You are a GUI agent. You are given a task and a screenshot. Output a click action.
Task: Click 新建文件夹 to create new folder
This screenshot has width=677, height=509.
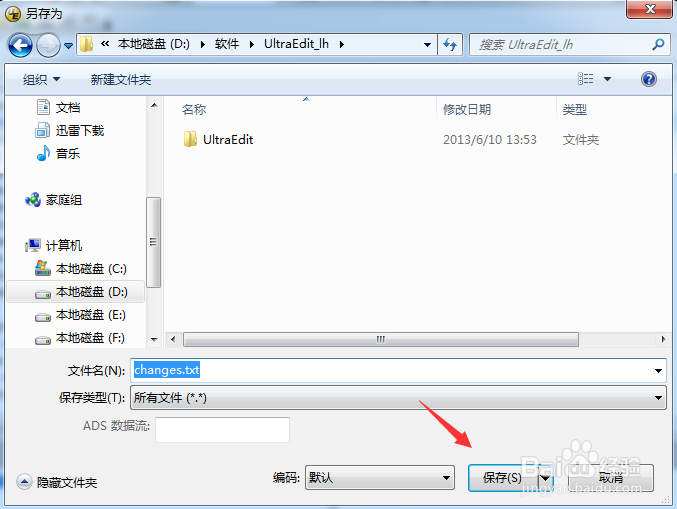tap(120, 79)
